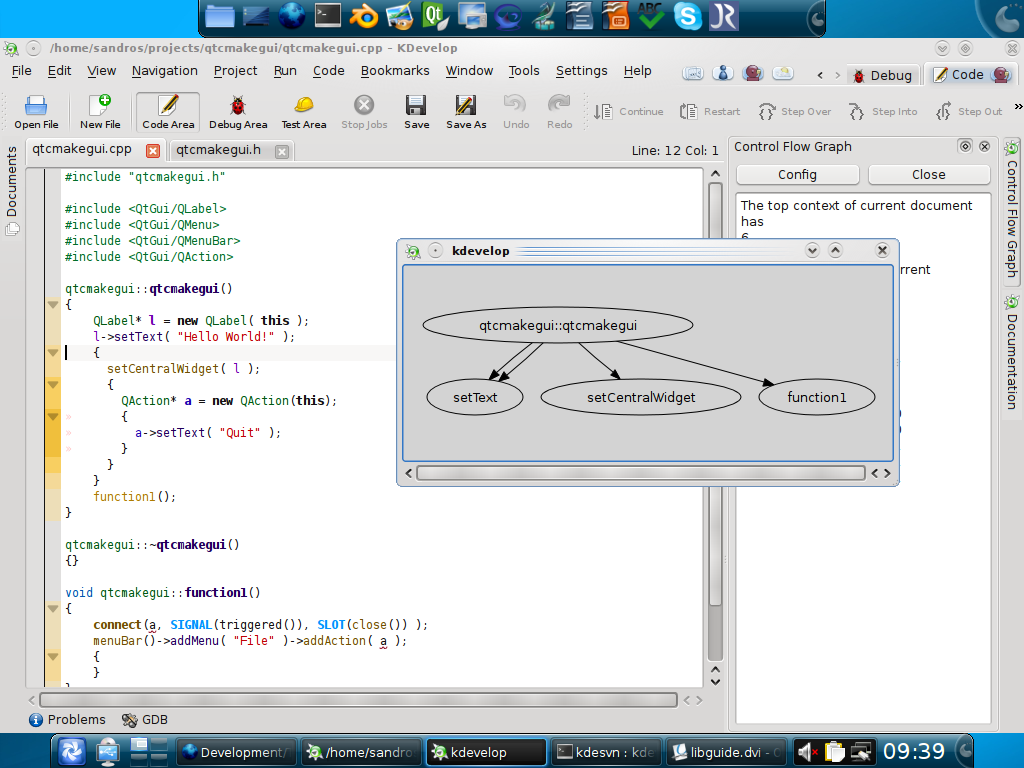The image size is (1024, 768).
Task: Open the kdevelop popup window menu chevron
Action: pos(812,251)
